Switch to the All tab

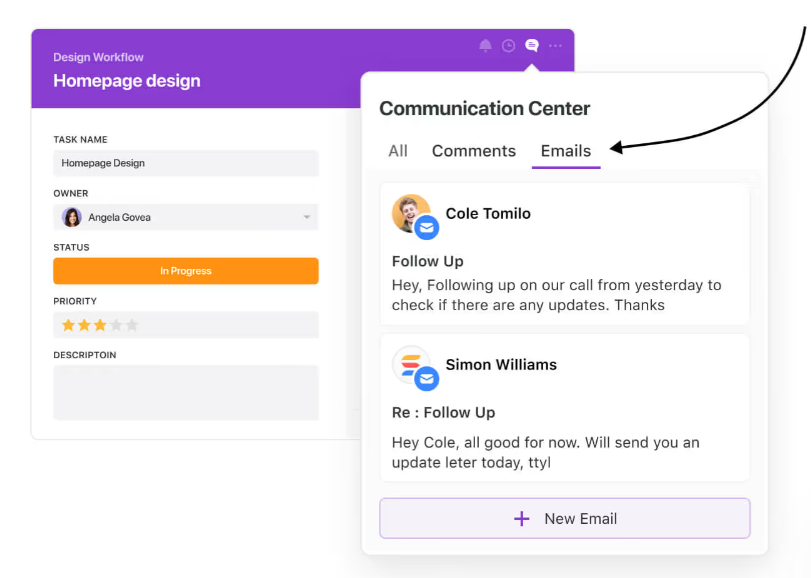[x=398, y=151]
